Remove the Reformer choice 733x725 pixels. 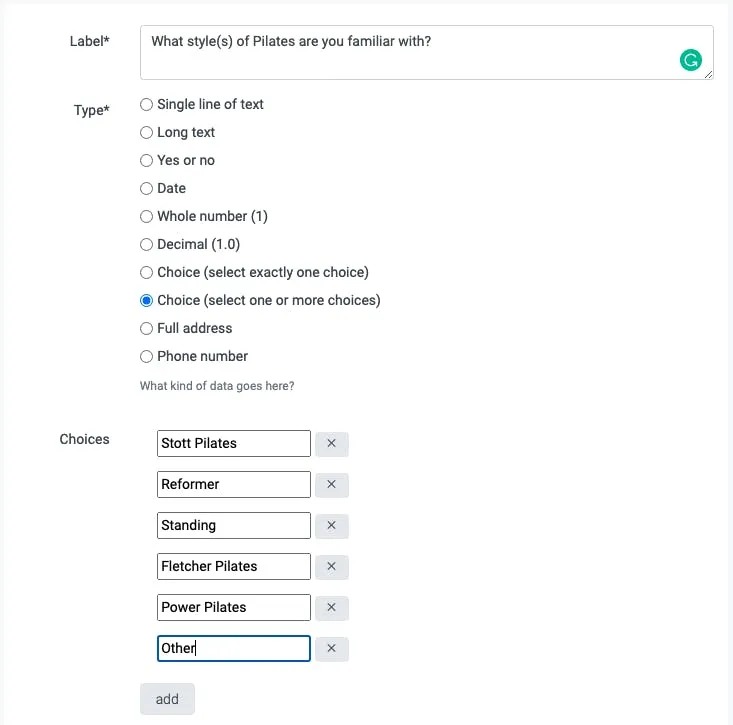(331, 485)
